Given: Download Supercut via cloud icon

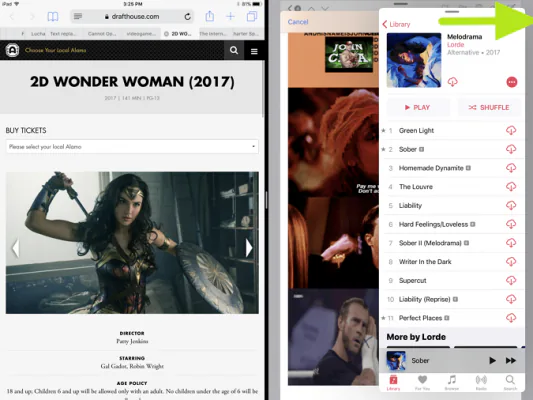Looking at the screenshot, I should pos(511,280).
